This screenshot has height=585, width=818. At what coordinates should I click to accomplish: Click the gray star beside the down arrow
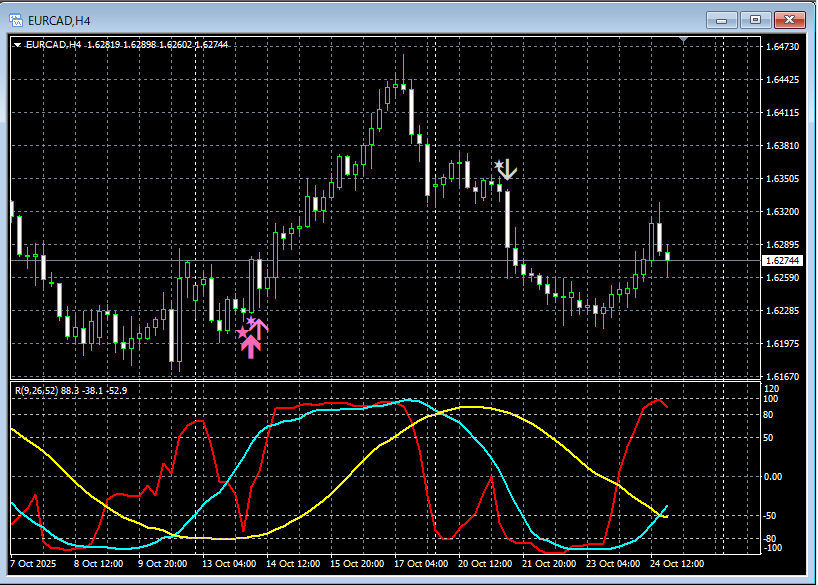click(x=498, y=163)
